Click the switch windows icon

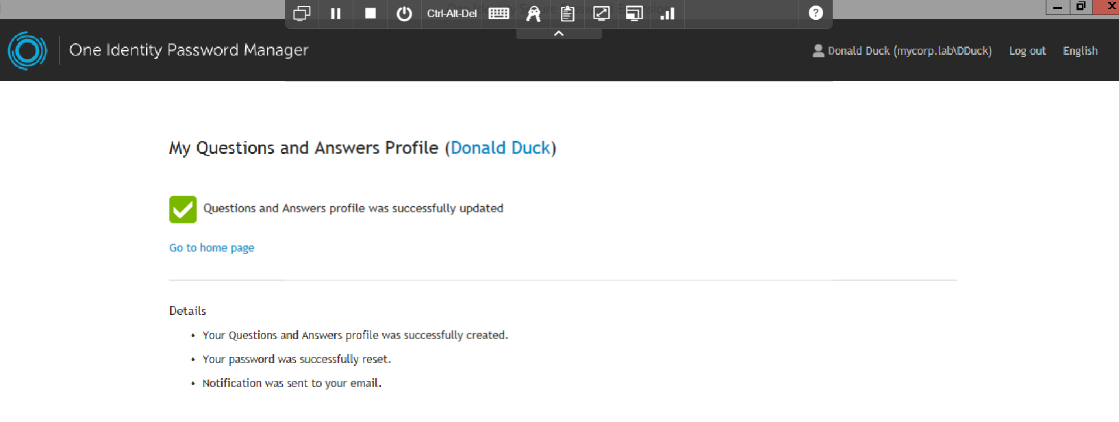pos(302,14)
